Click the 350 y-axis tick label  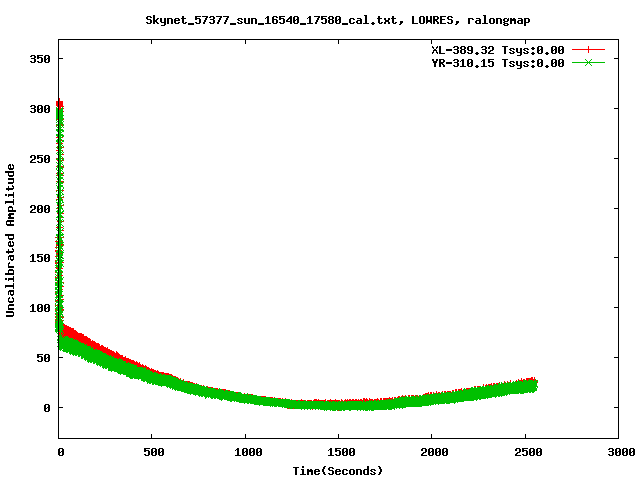[x=40, y=59]
